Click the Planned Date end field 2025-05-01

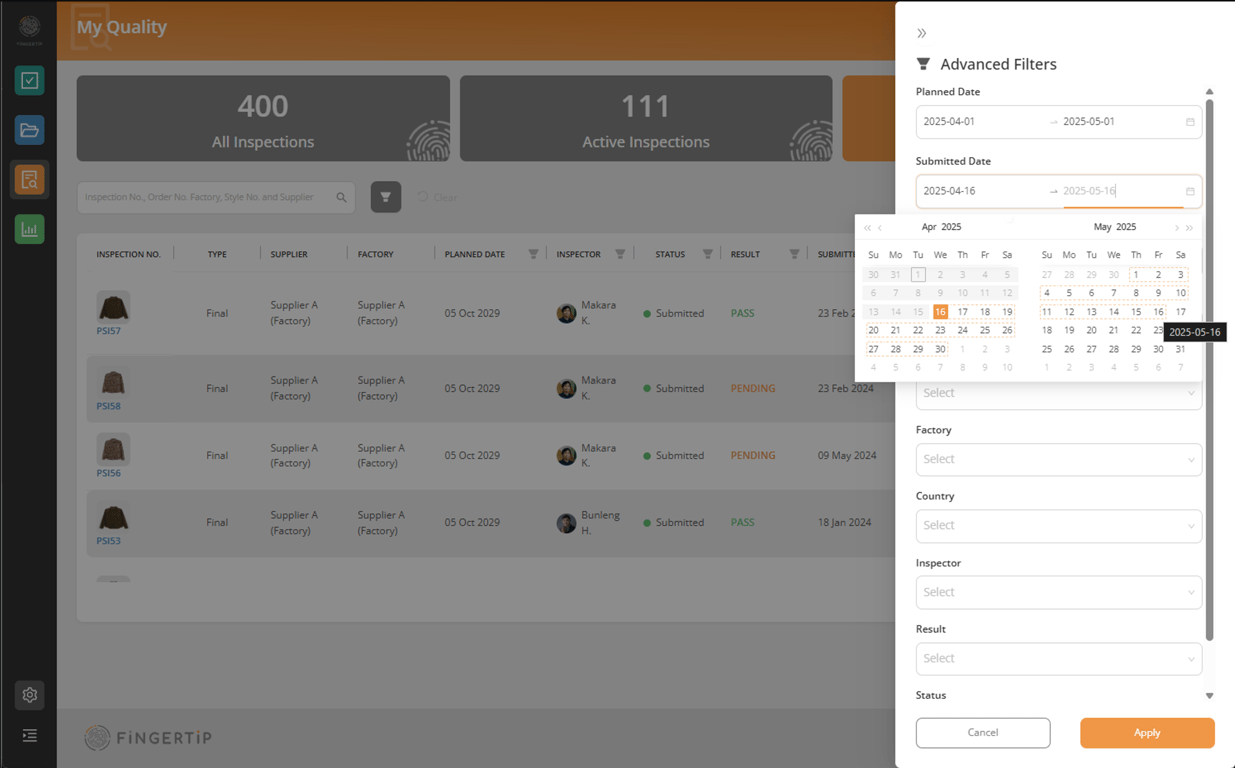(1120, 122)
